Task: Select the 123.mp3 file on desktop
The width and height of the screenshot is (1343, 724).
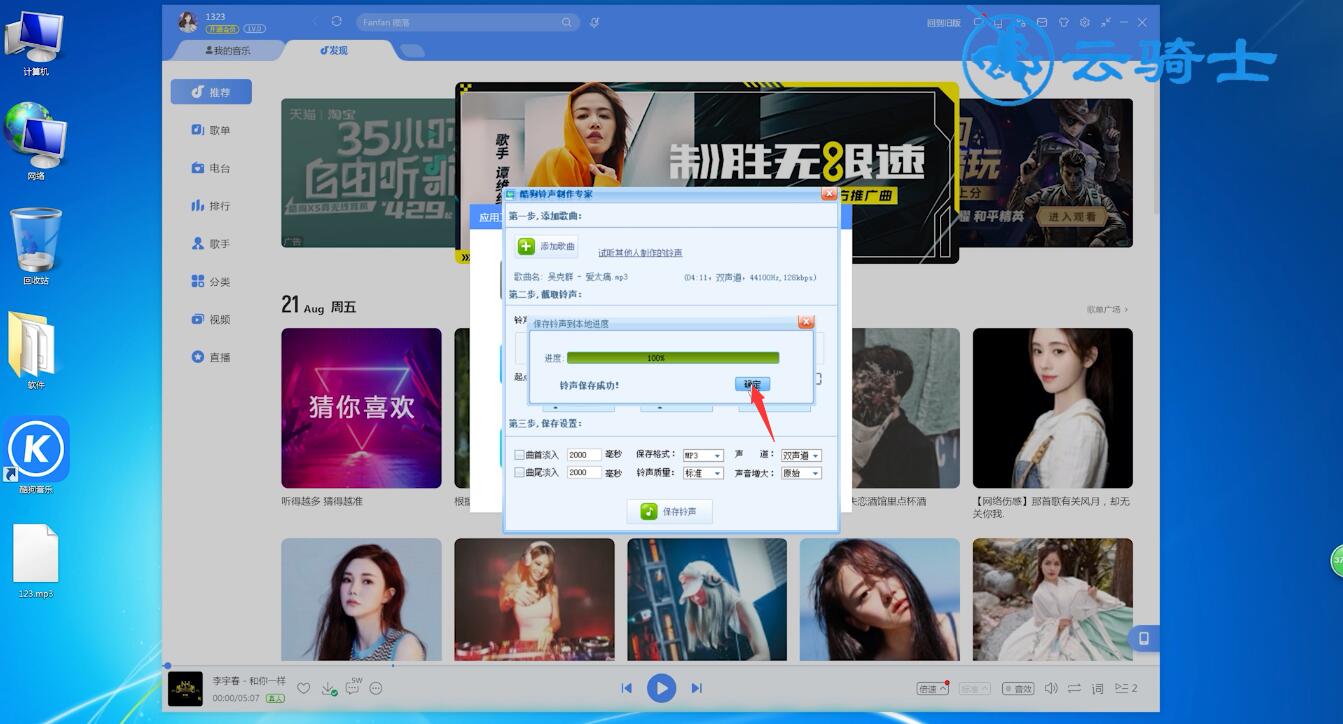Action: coord(36,561)
